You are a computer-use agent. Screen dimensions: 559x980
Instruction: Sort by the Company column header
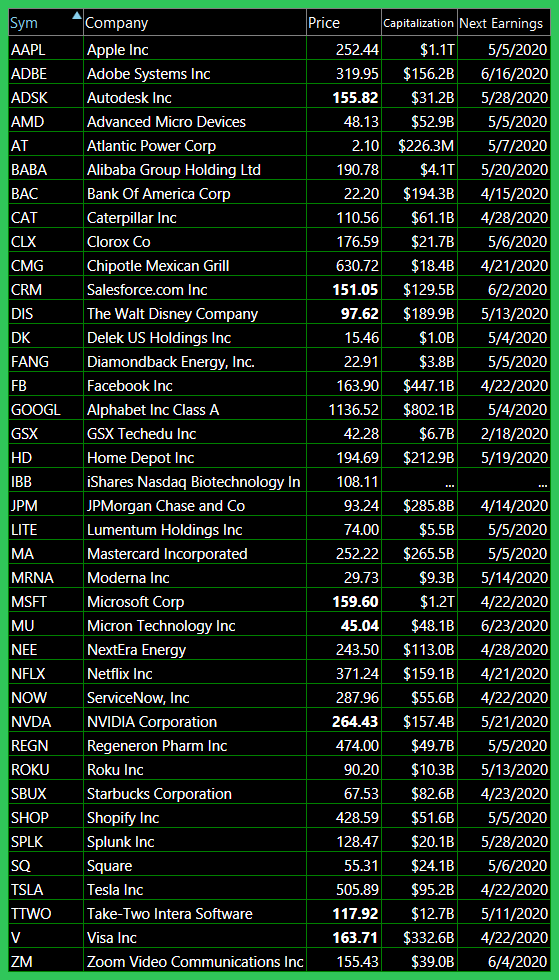pos(194,24)
